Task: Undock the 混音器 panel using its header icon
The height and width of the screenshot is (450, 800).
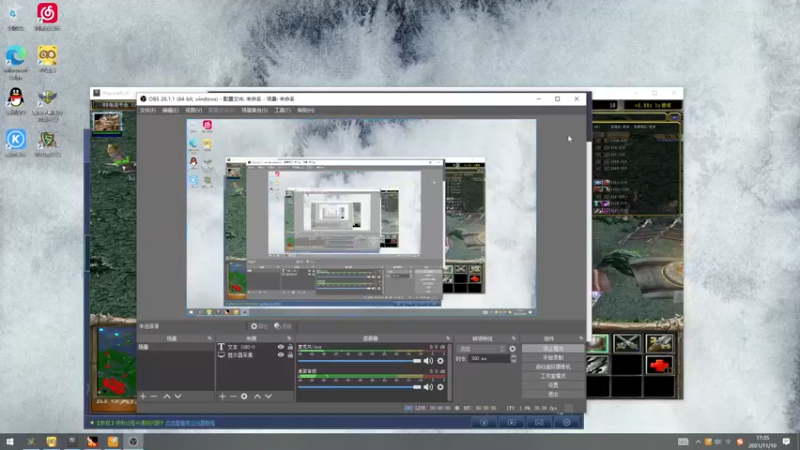Action: tap(448, 338)
